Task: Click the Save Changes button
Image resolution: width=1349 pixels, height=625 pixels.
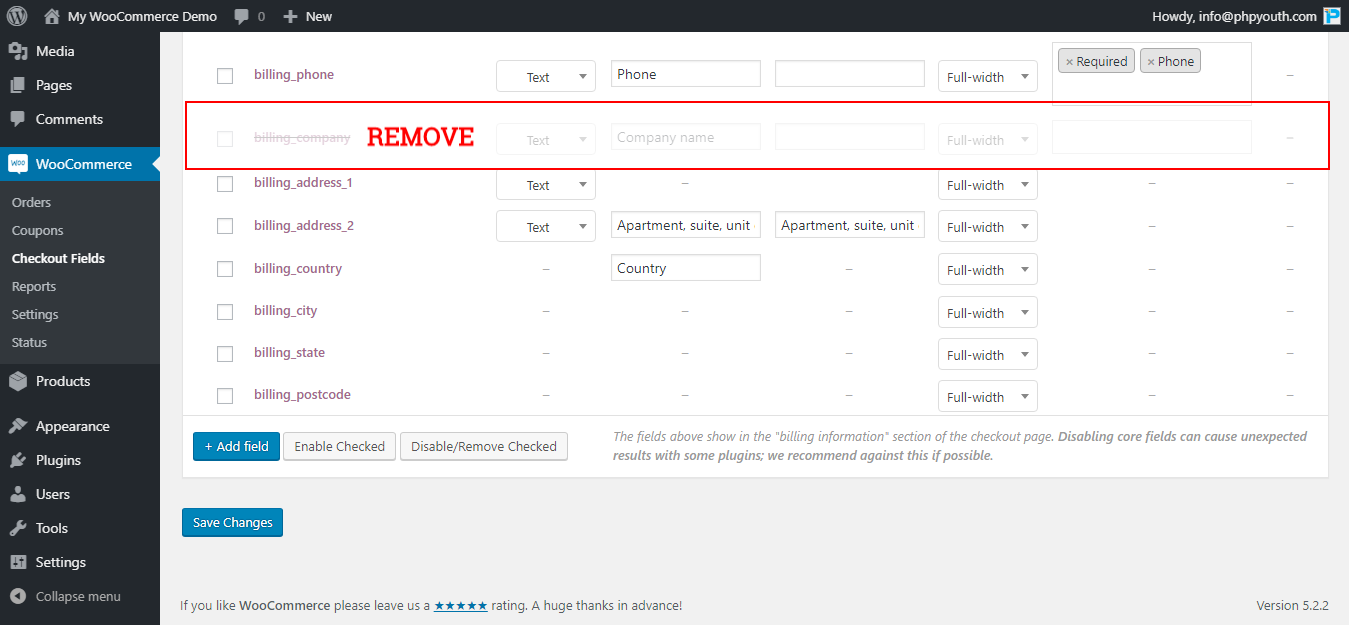Action: [232, 522]
